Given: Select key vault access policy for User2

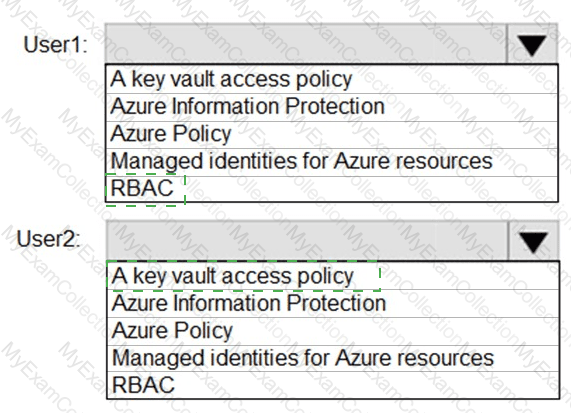Looking at the screenshot, I should [x=333, y=276].
